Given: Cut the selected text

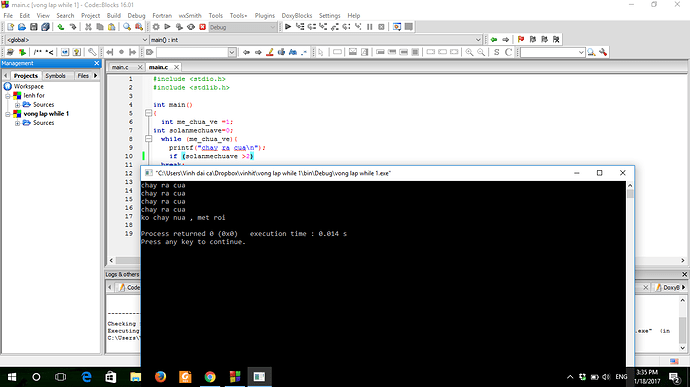Looking at the screenshot, I should pyautogui.click(x=88, y=27).
